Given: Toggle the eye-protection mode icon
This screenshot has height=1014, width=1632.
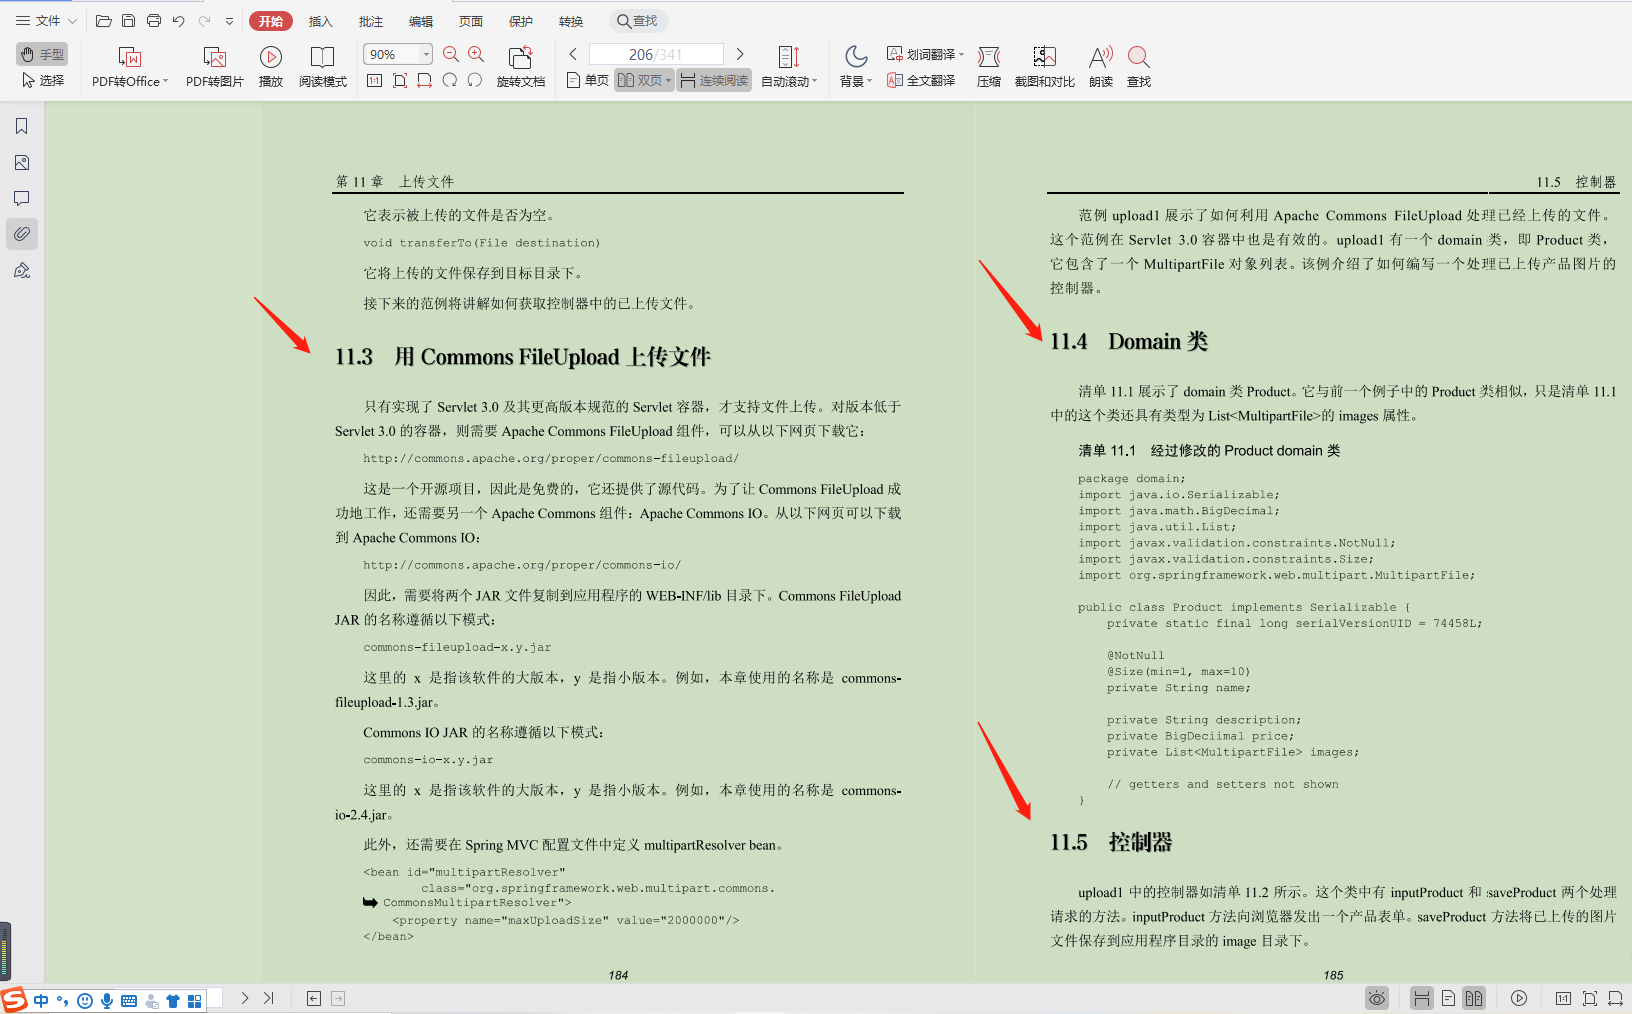Looking at the screenshot, I should coord(1377,998).
